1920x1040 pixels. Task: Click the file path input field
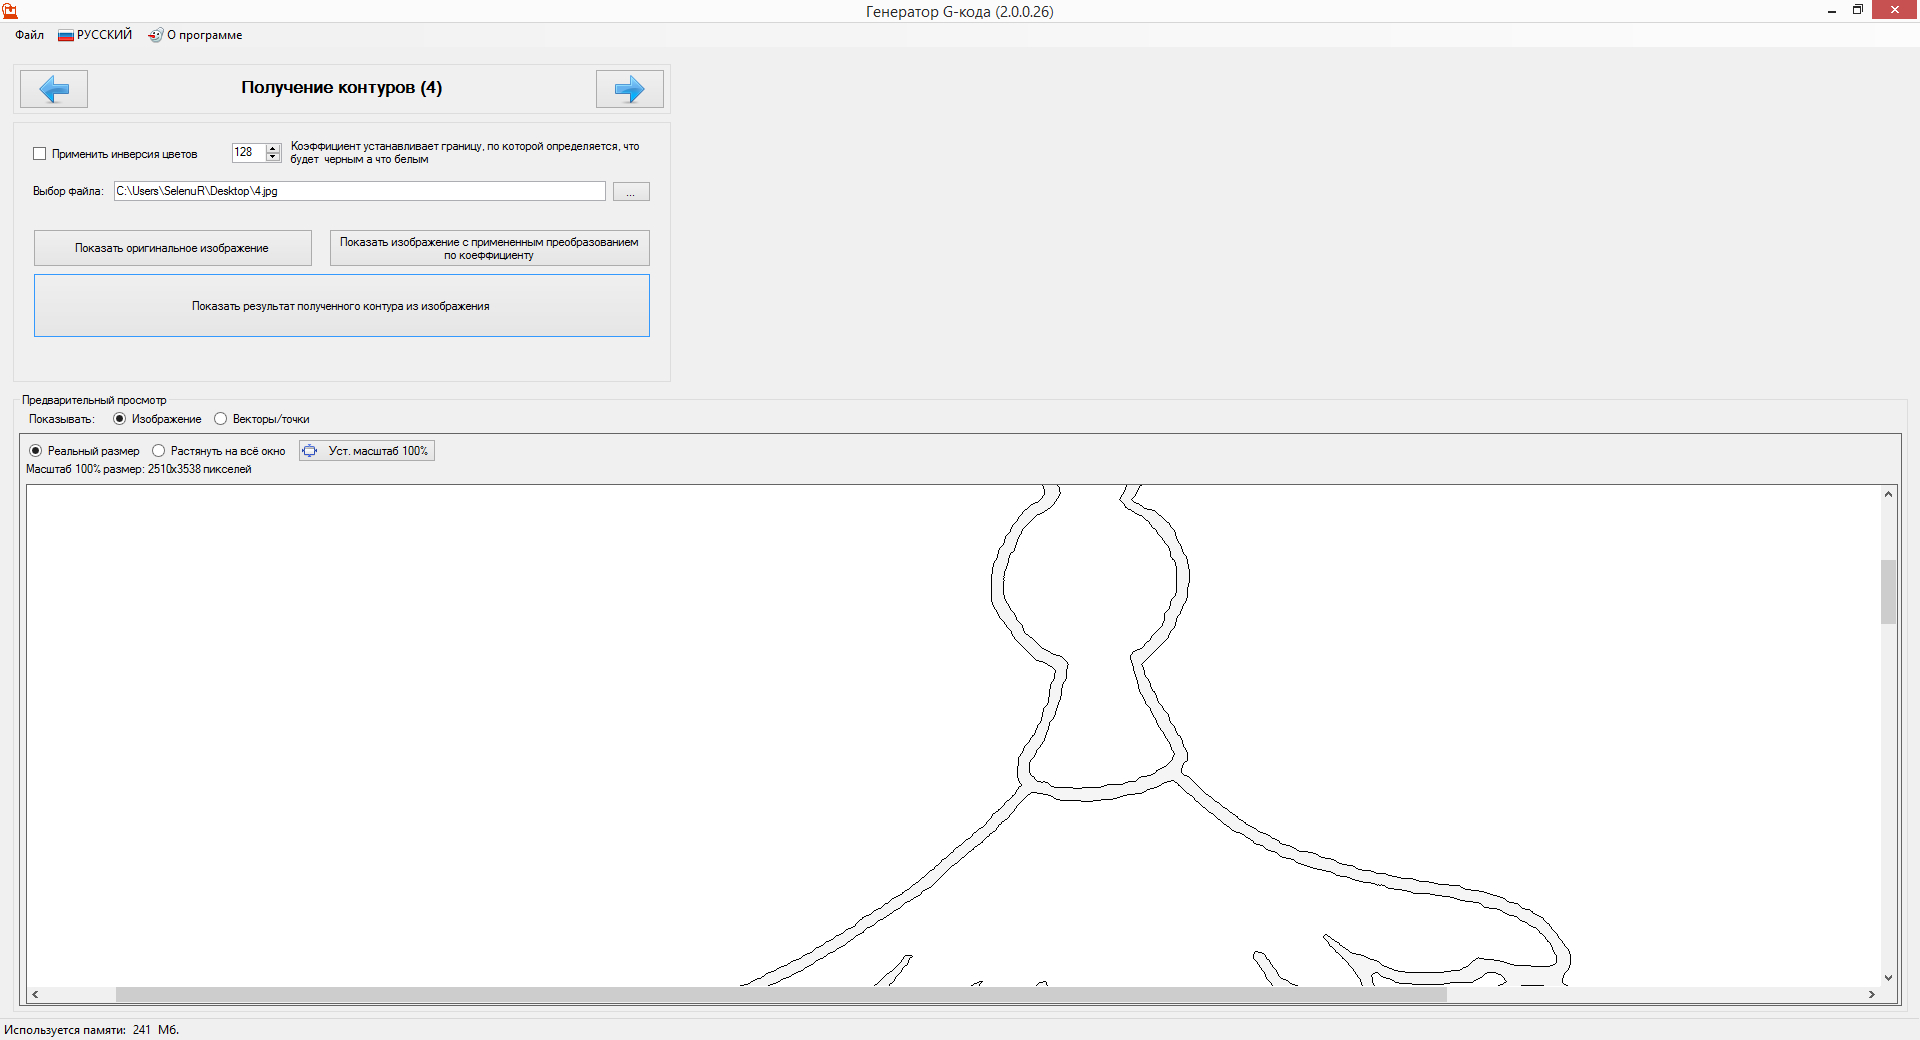coord(360,191)
